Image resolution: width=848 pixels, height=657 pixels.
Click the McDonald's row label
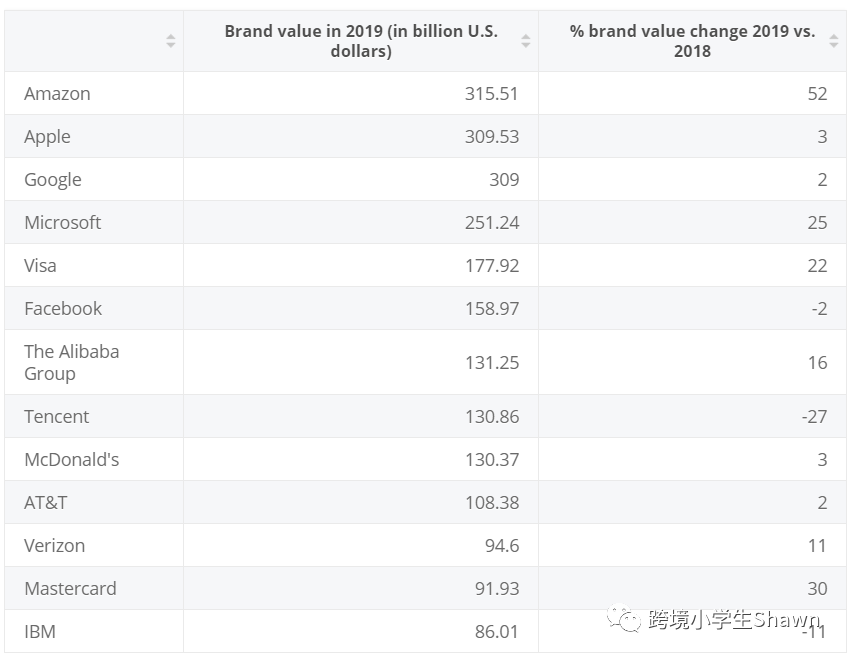coord(71,460)
